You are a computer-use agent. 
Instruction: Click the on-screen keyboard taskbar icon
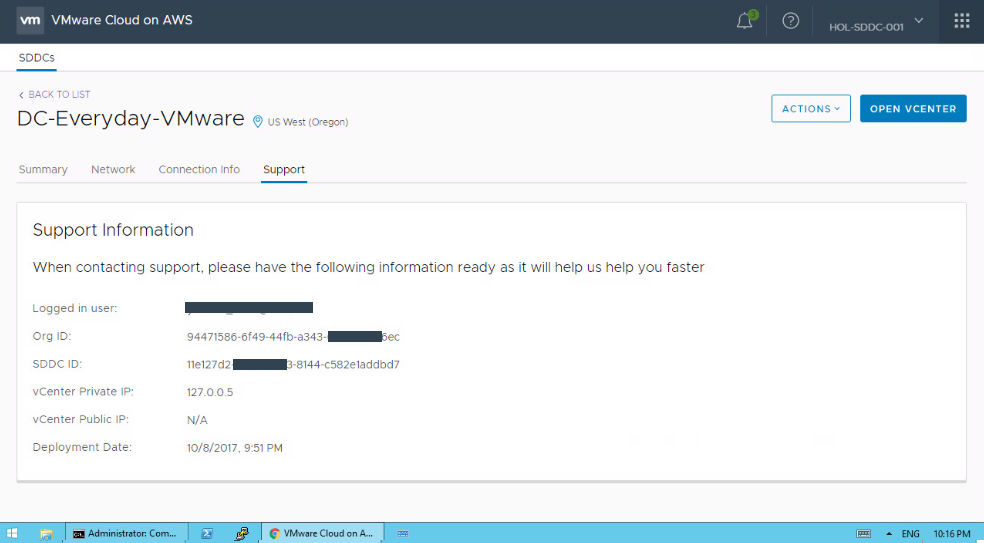pyautogui.click(x=403, y=534)
